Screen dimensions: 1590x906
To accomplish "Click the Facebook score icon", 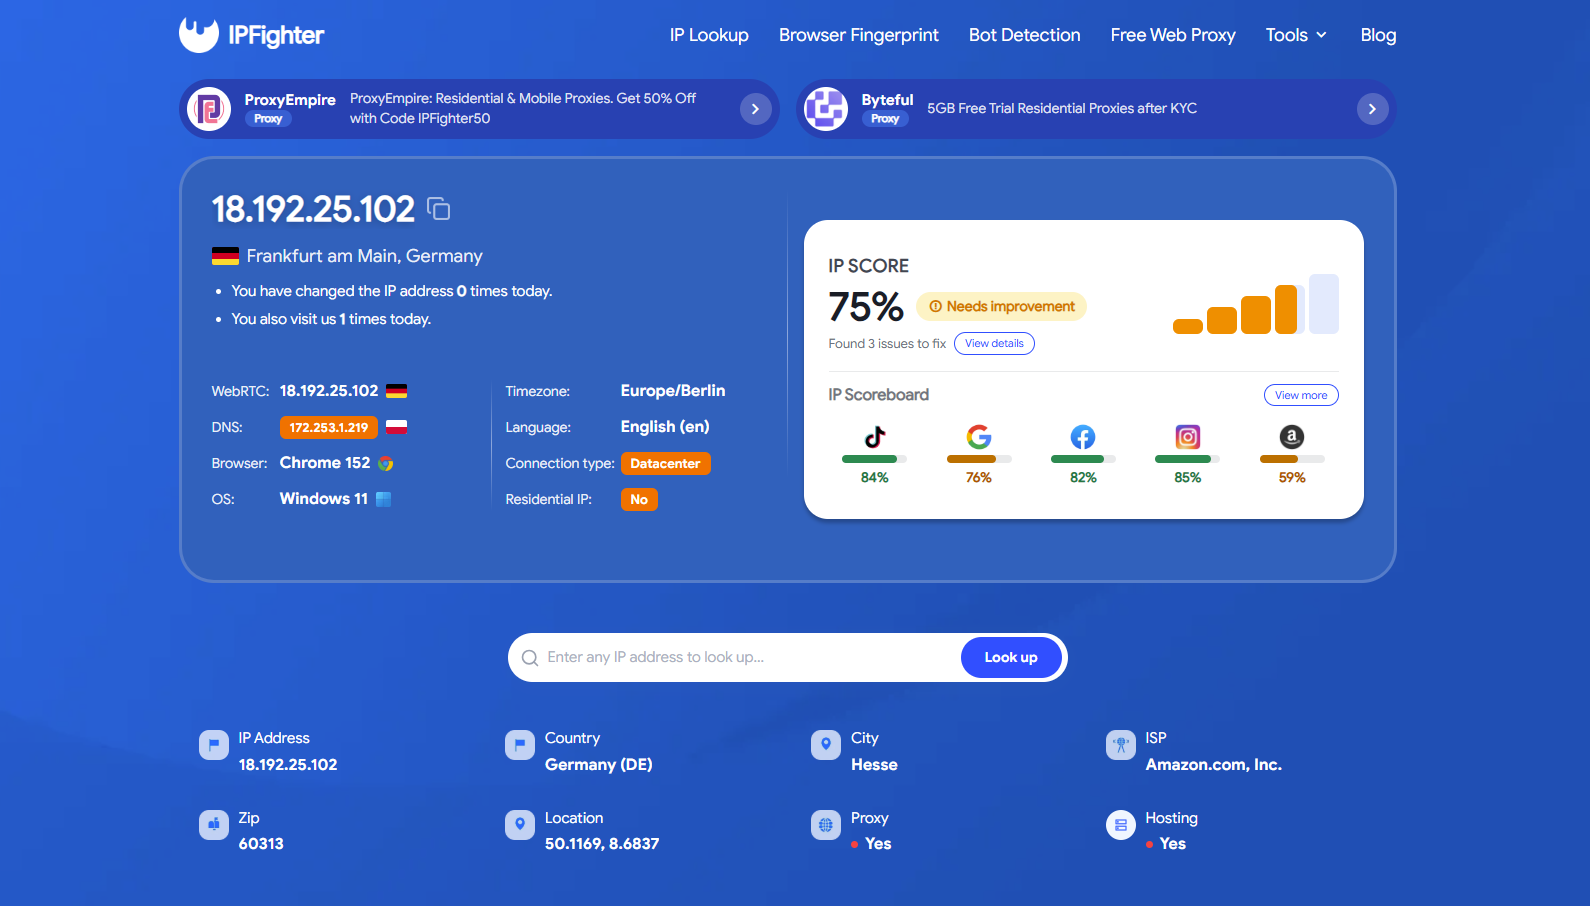I will click(x=1083, y=437).
